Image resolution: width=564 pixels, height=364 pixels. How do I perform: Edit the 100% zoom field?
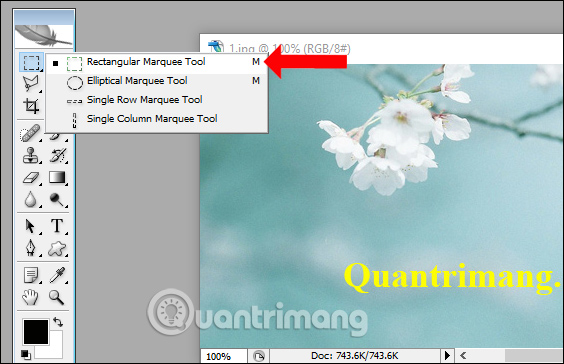223,356
